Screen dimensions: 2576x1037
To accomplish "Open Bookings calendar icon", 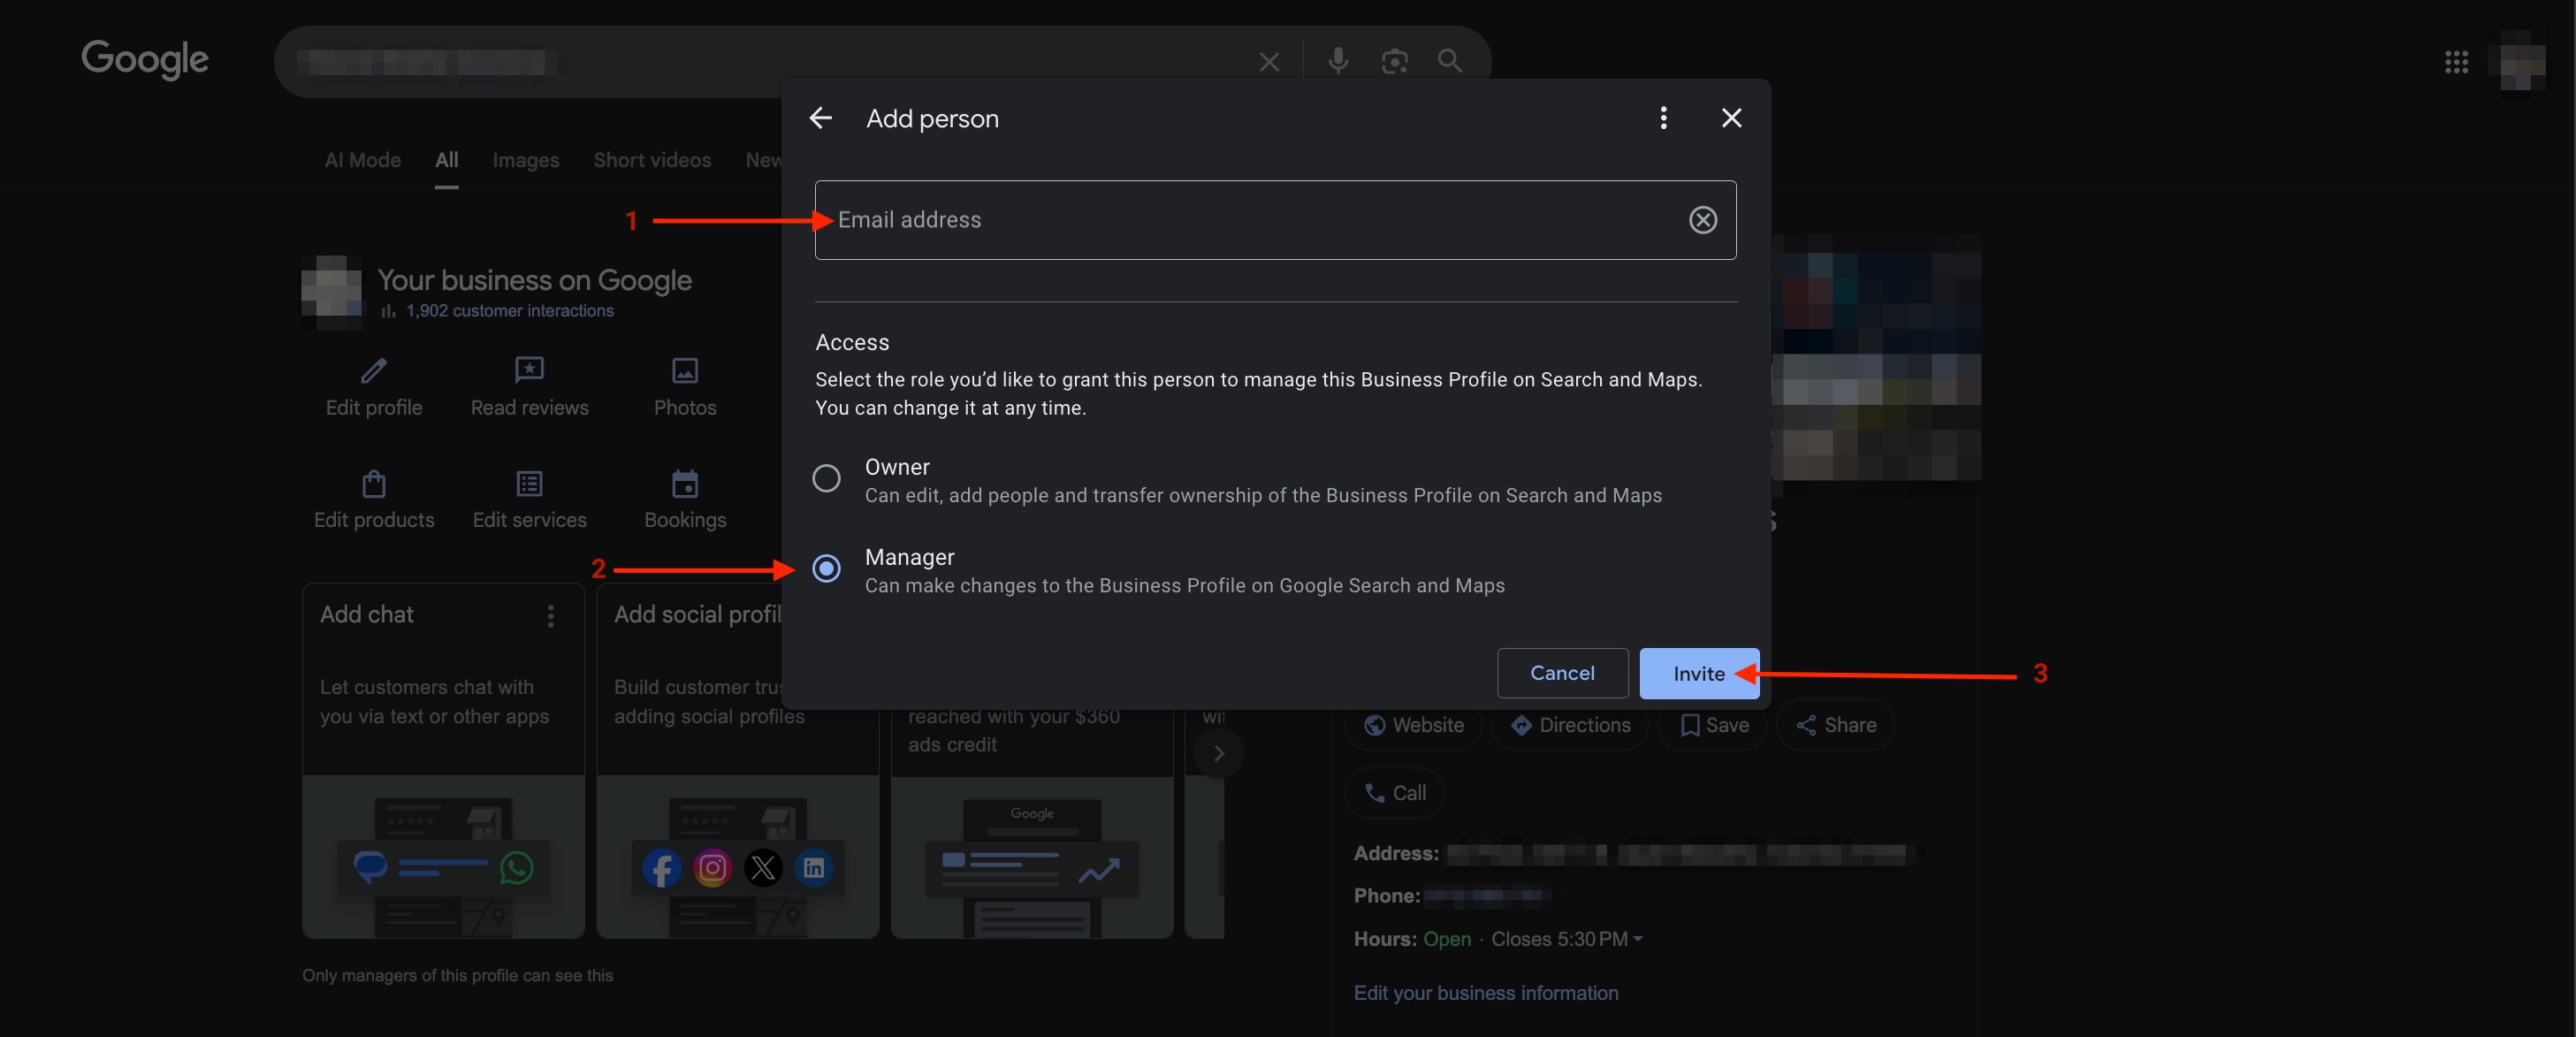I will click(685, 484).
